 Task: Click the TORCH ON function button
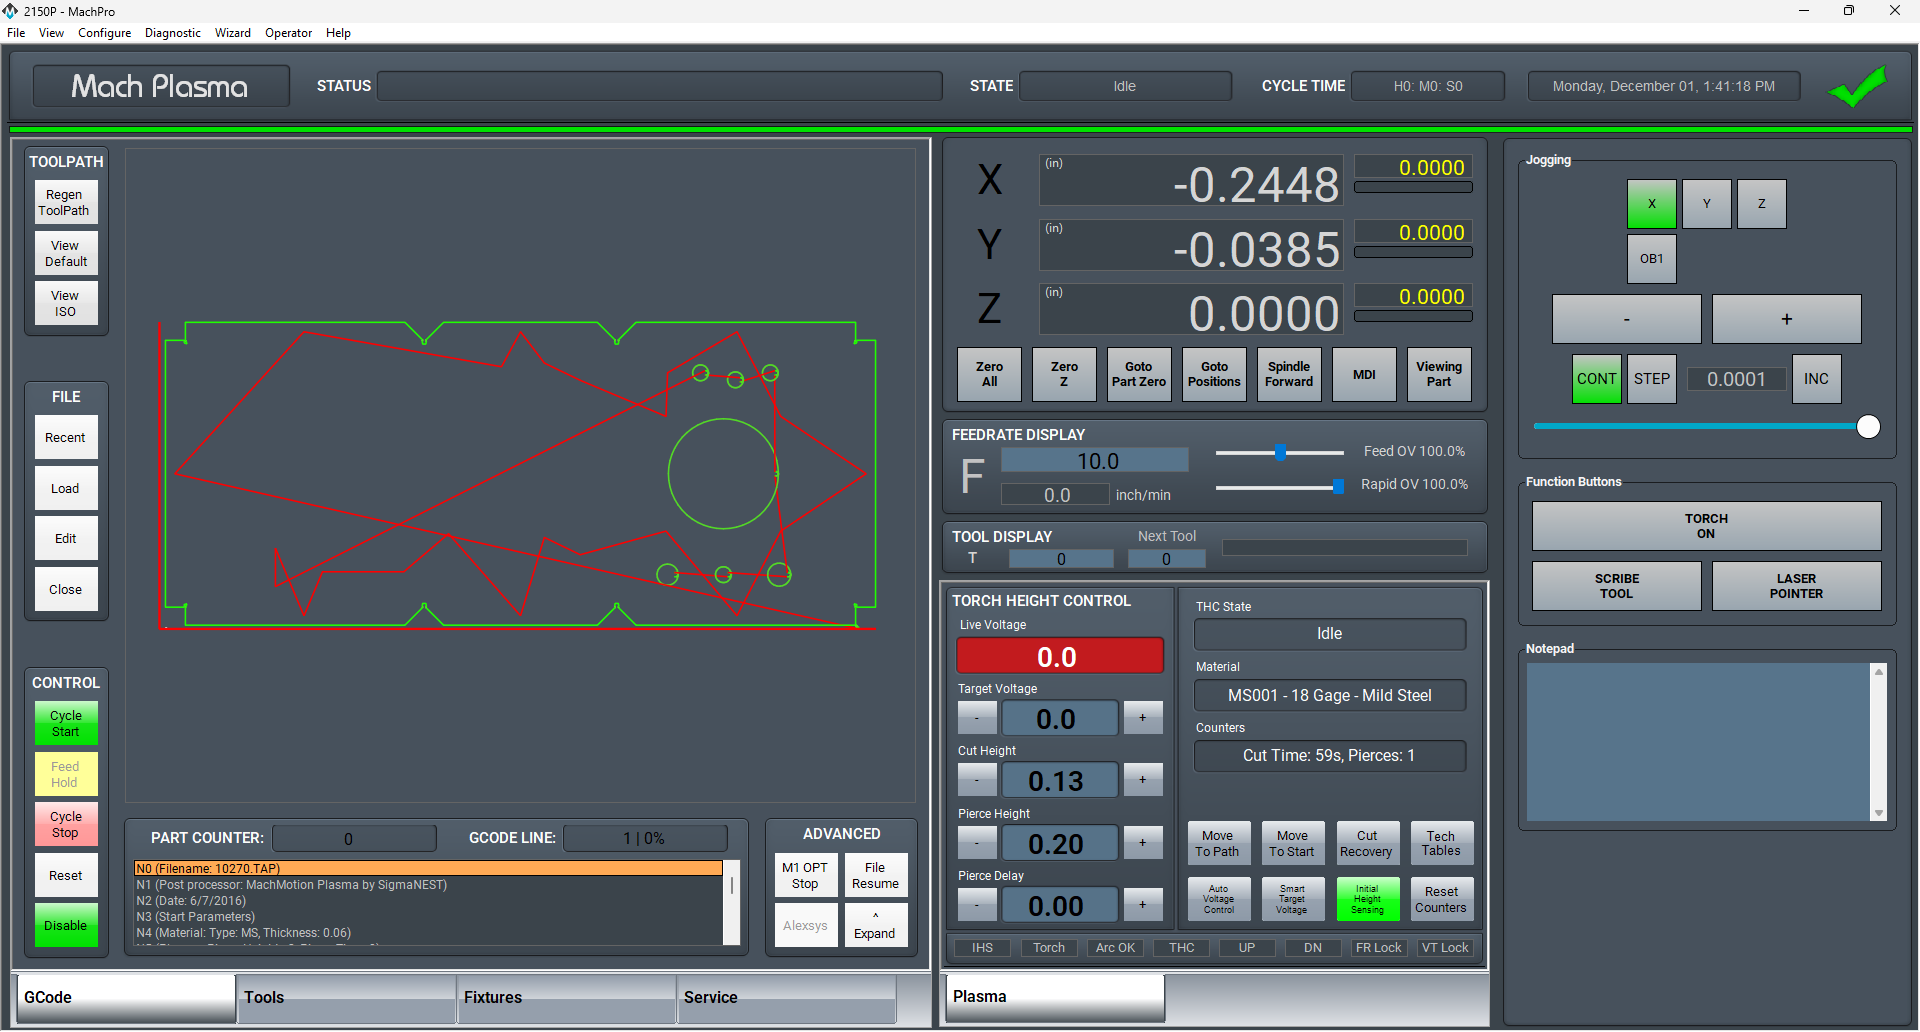[x=1705, y=526]
